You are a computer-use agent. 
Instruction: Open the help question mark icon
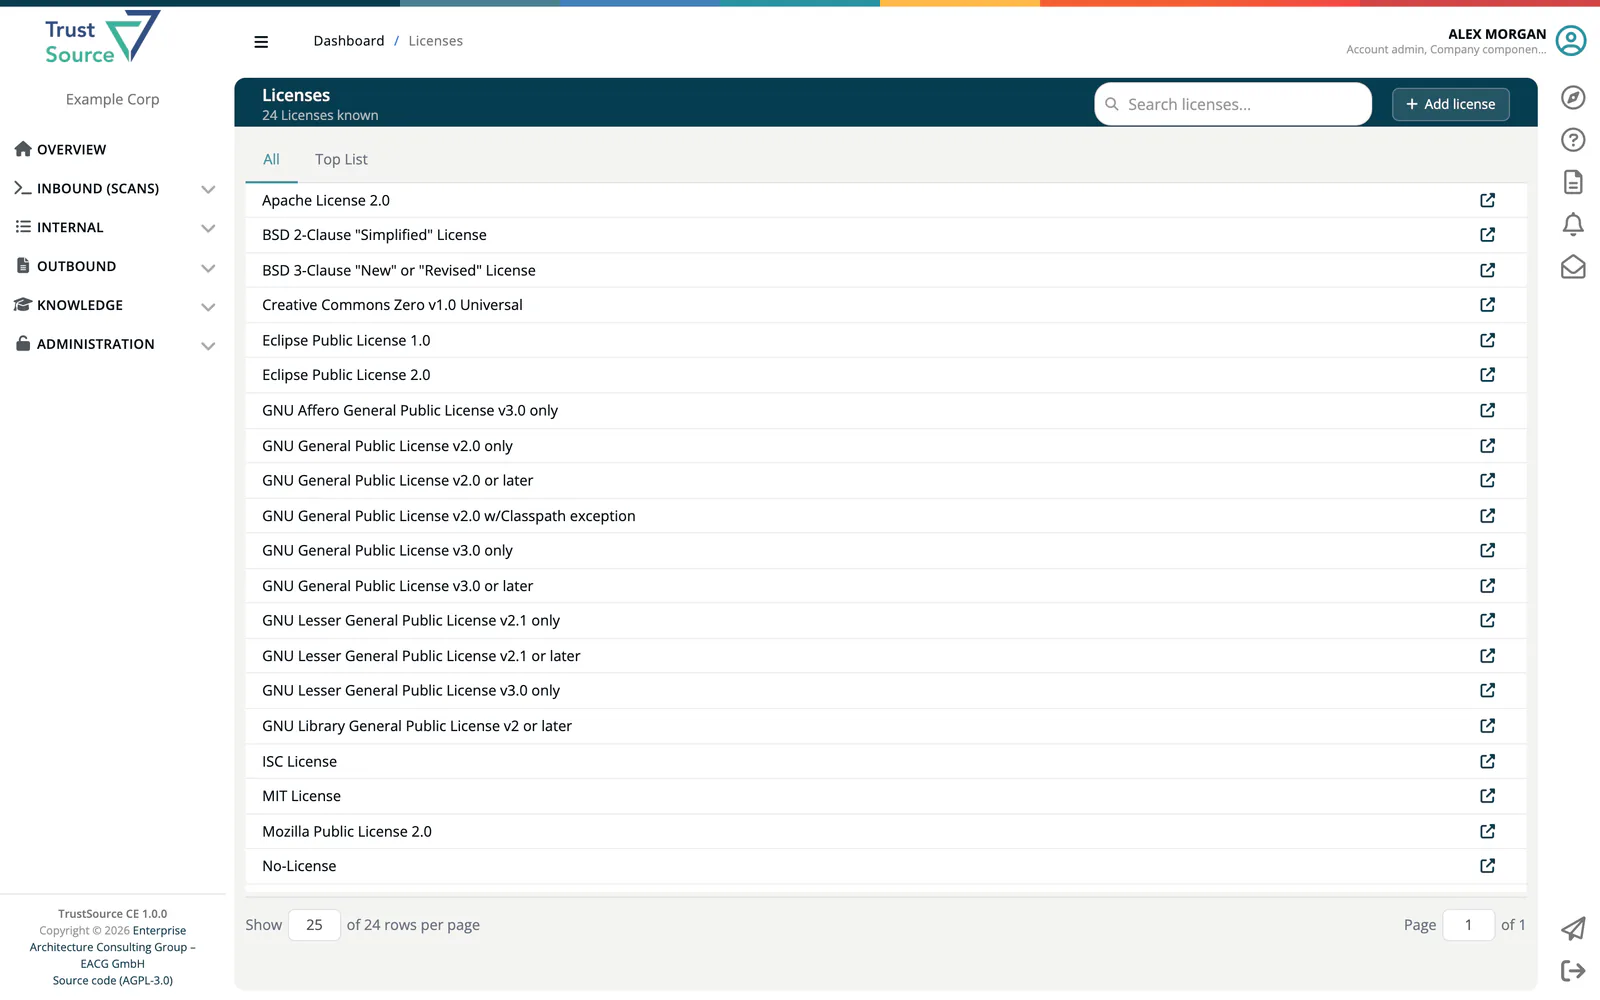coord(1573,140)
